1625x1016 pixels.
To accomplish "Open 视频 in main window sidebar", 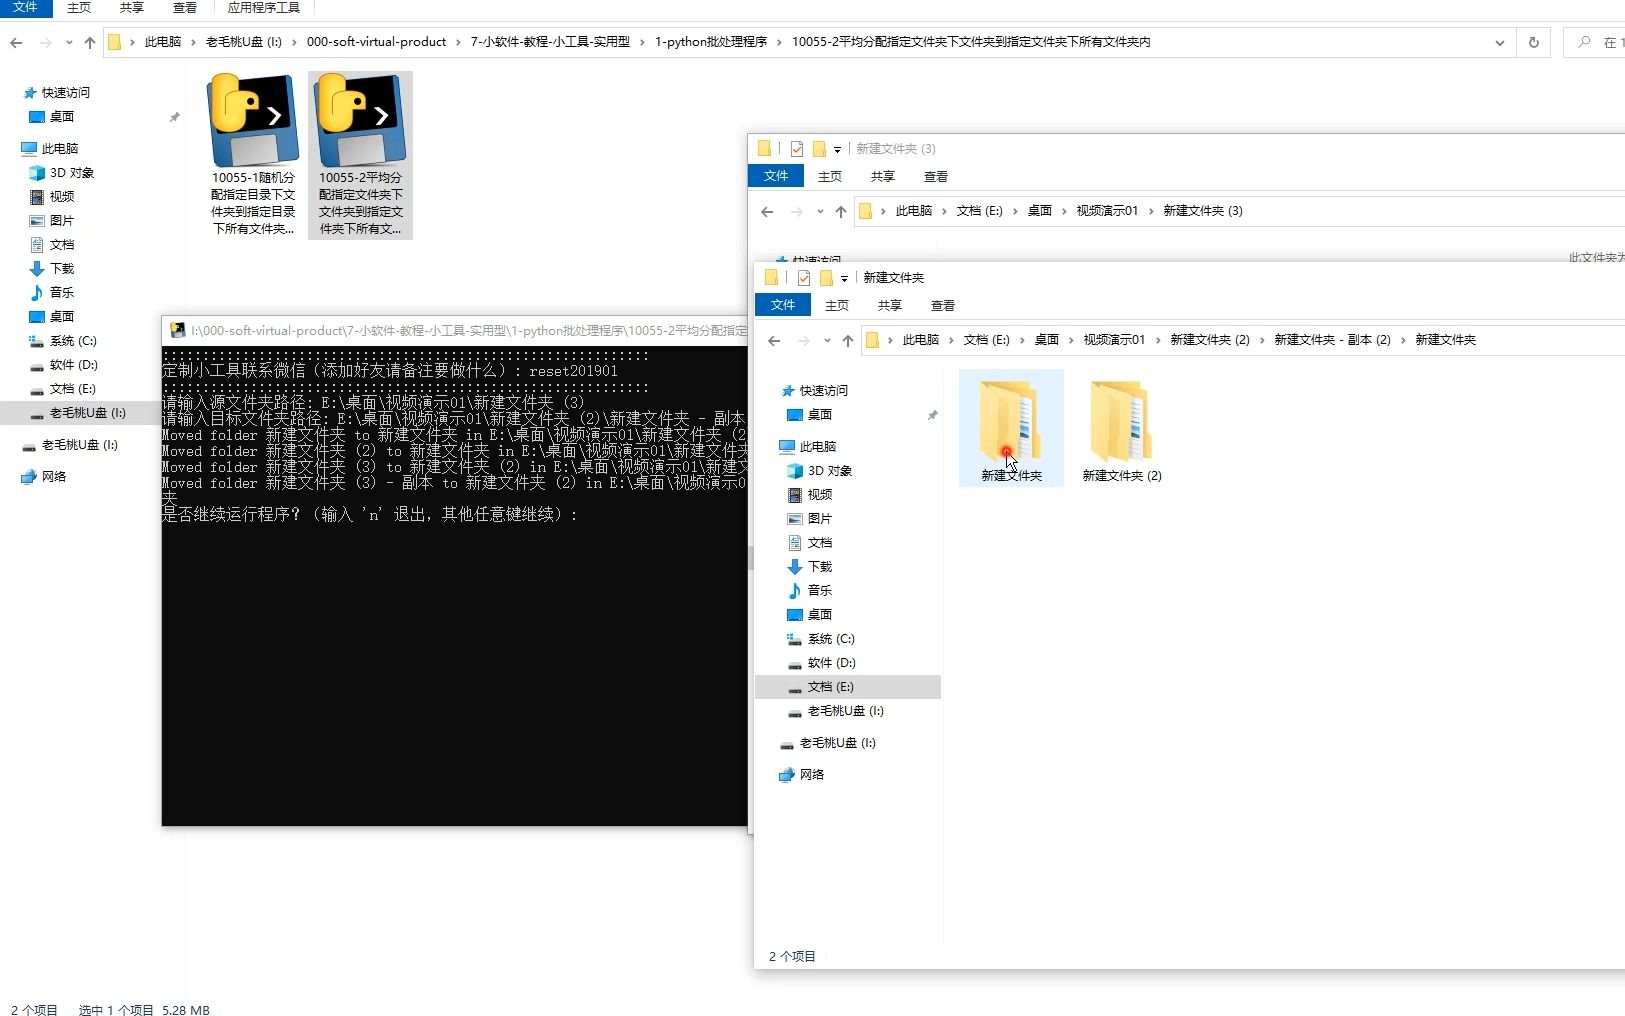I will (x=61, y=196).
